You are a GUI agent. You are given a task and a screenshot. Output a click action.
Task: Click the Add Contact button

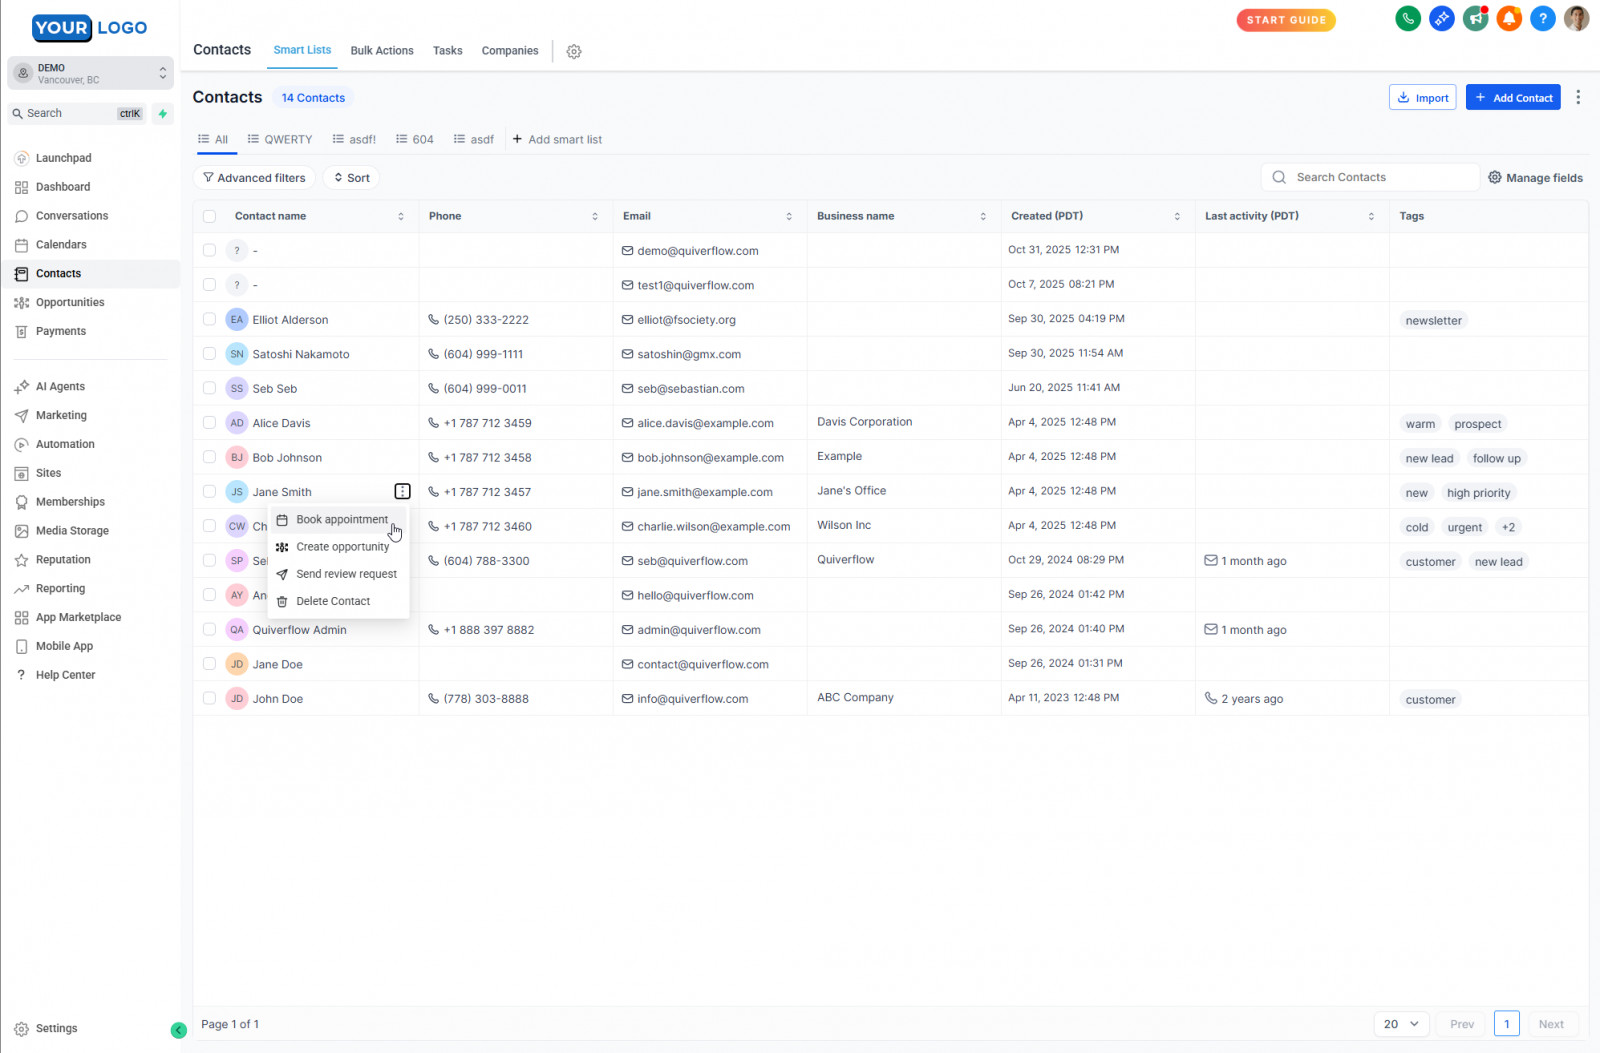[x=1513, y=97]
